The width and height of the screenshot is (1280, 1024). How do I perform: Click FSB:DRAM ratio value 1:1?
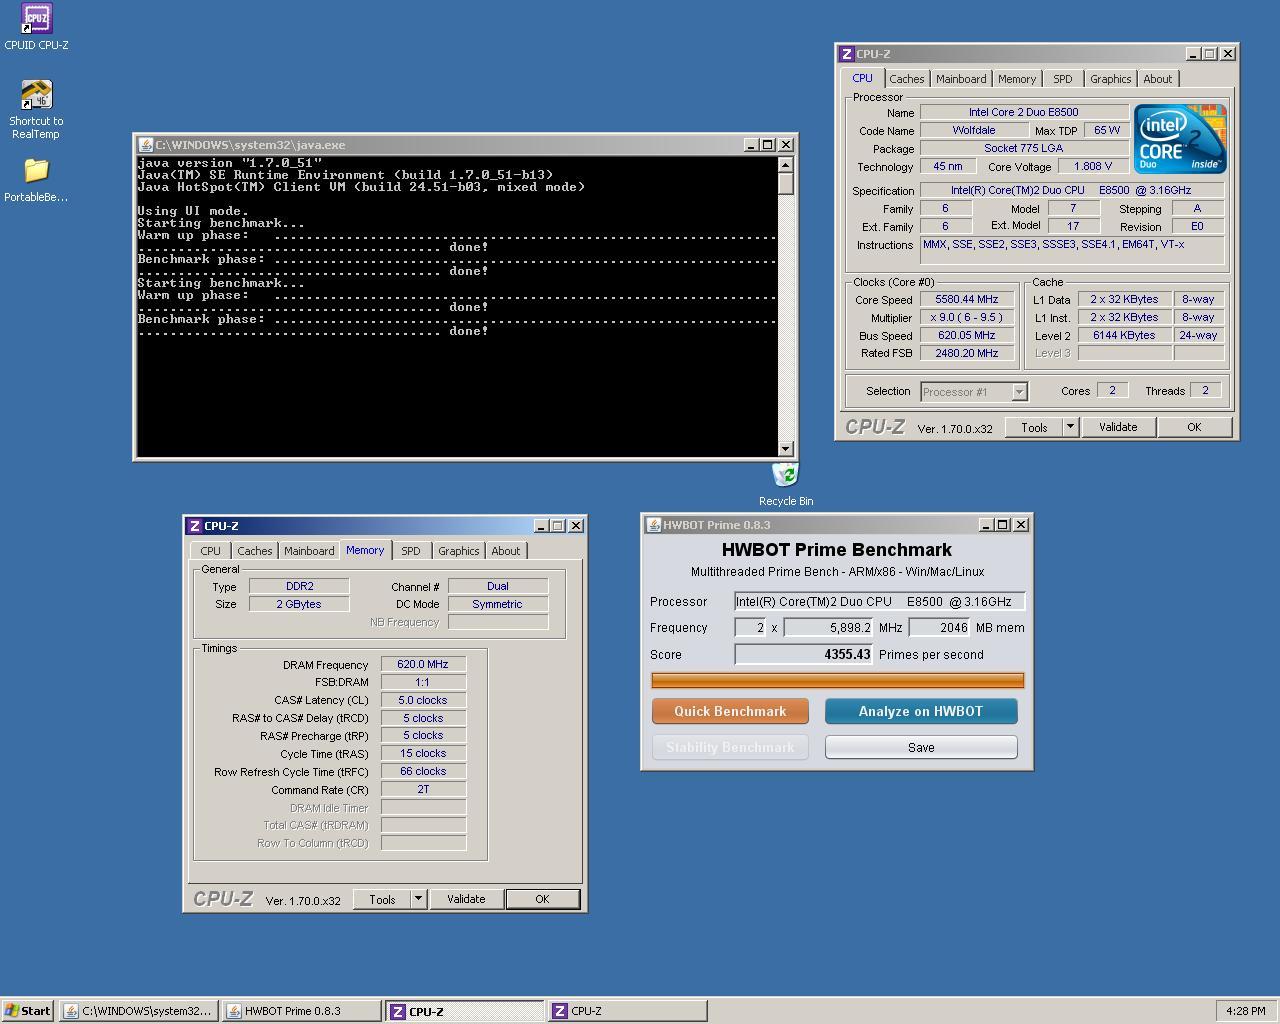(x=423, y=682)
